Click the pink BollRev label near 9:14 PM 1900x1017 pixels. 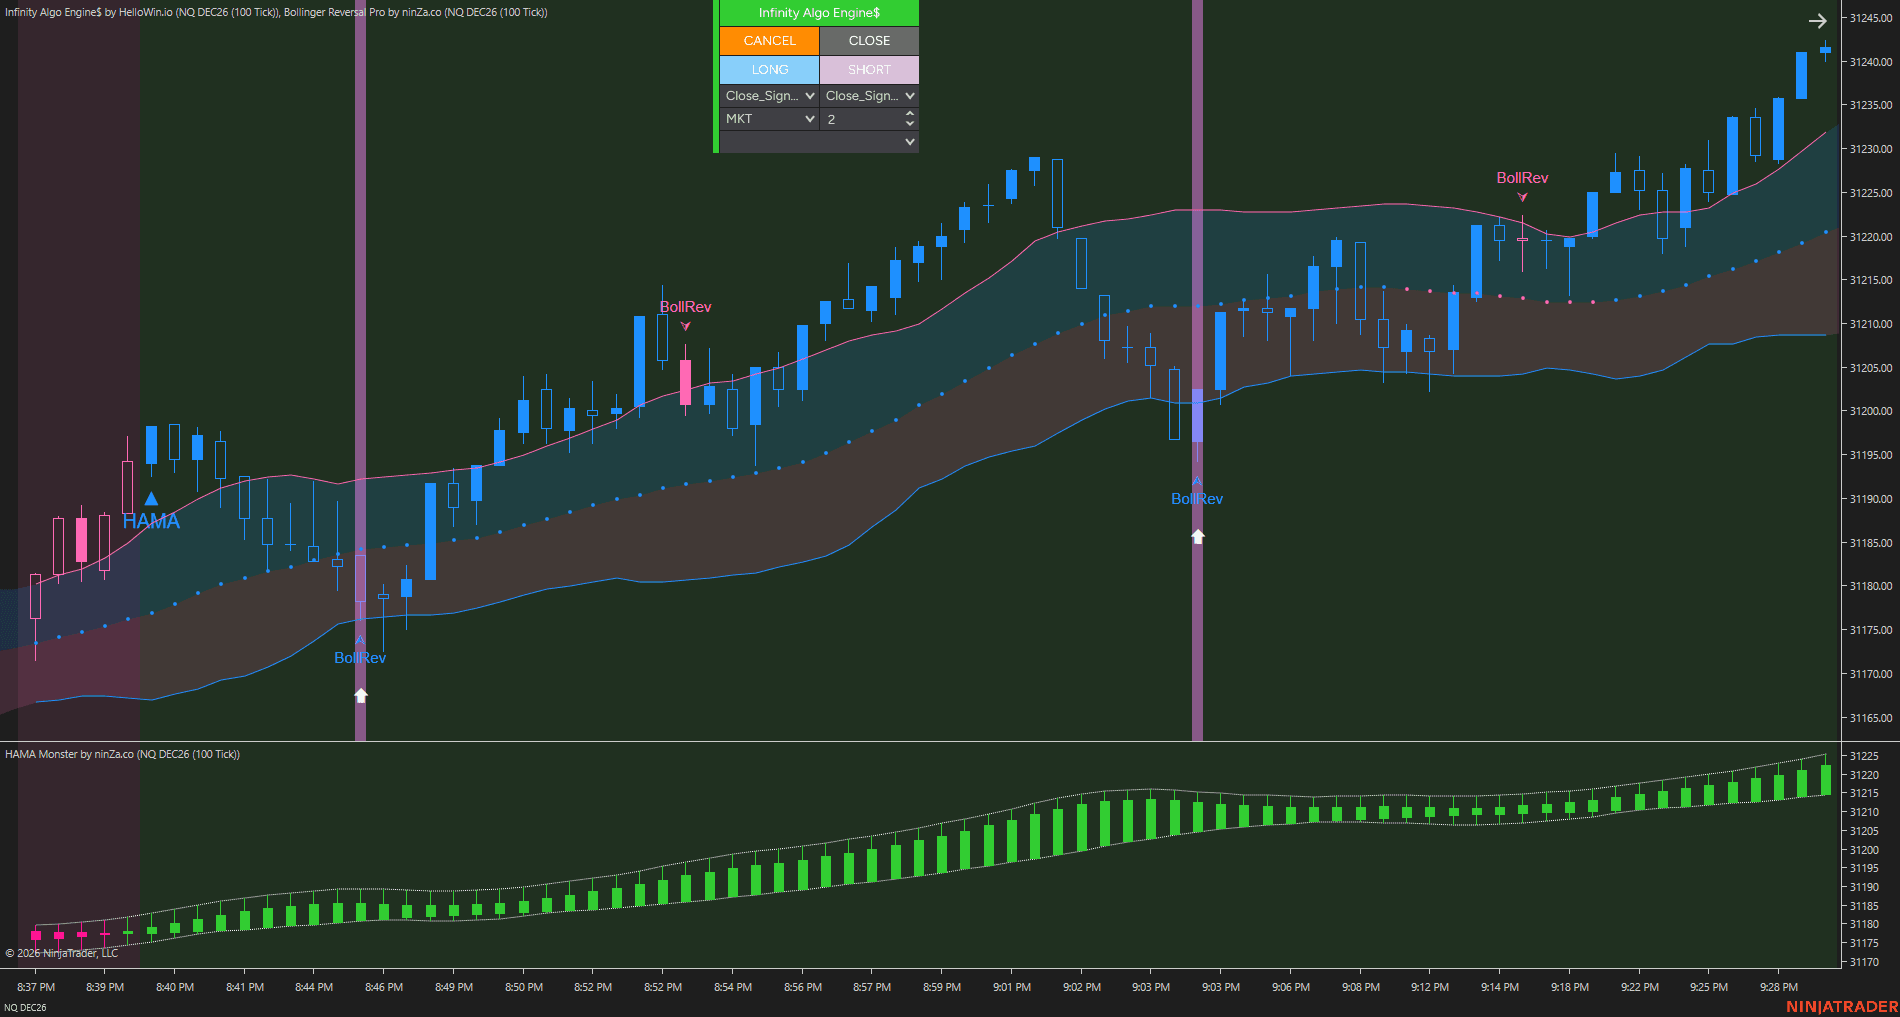tap(1522, 178)
